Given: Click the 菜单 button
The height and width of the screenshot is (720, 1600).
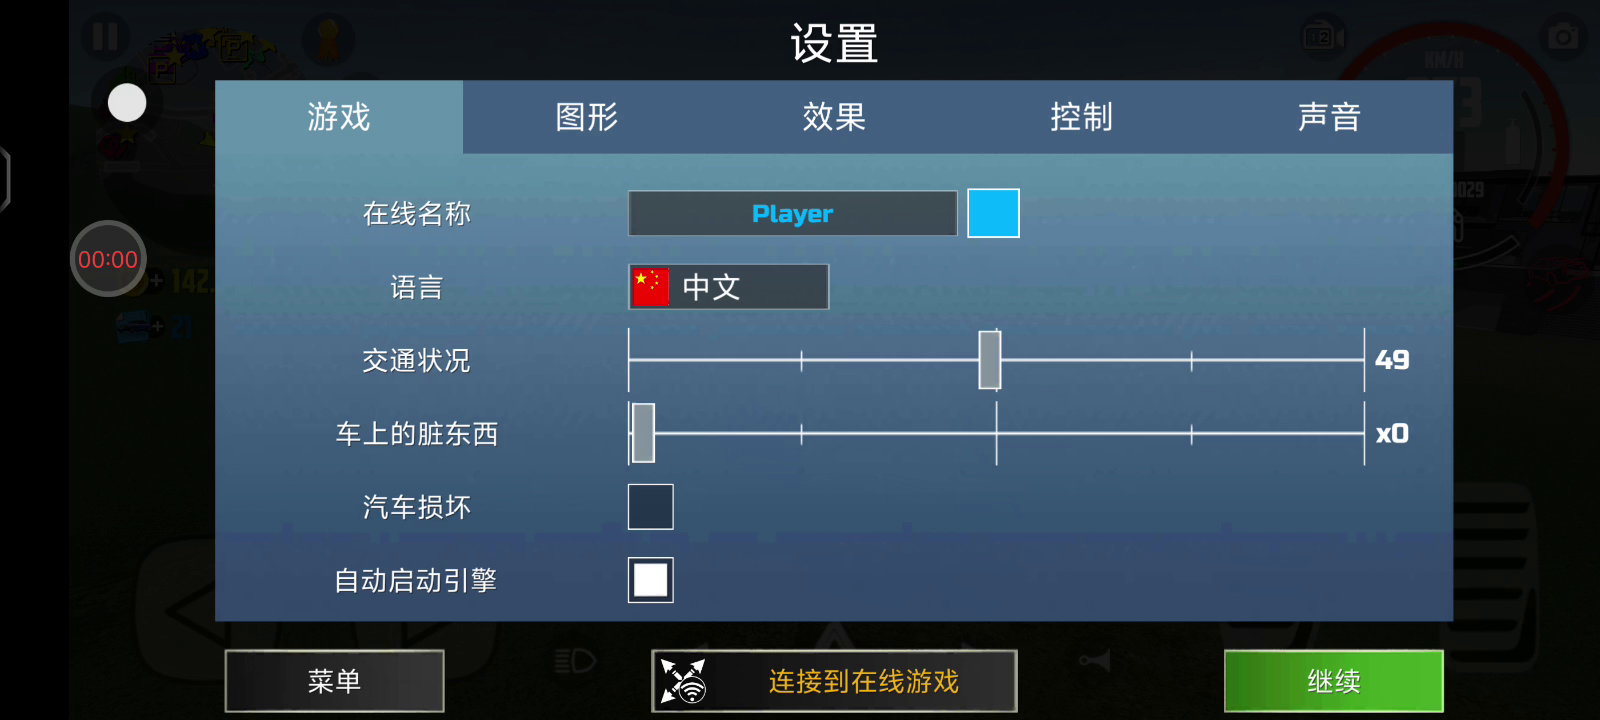Looking at the screenshot, I should pyautogui.click(x=334, y=681).
